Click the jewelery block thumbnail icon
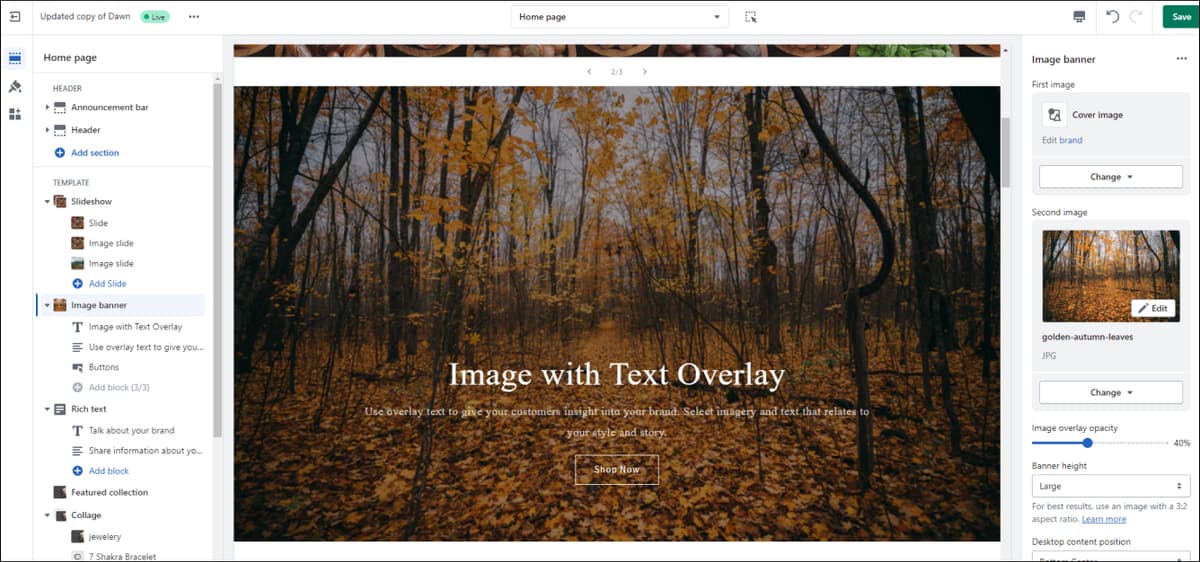Screen dimensions: 1200x562 tap(78, 537)
